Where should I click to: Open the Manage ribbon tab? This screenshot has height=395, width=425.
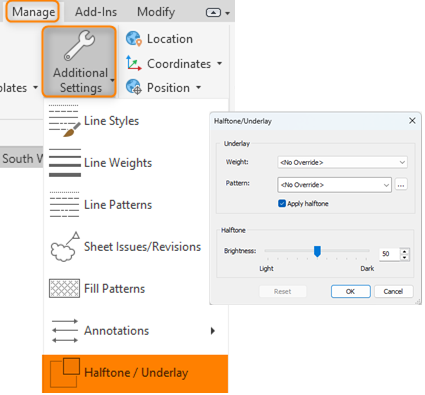point(33,12)
